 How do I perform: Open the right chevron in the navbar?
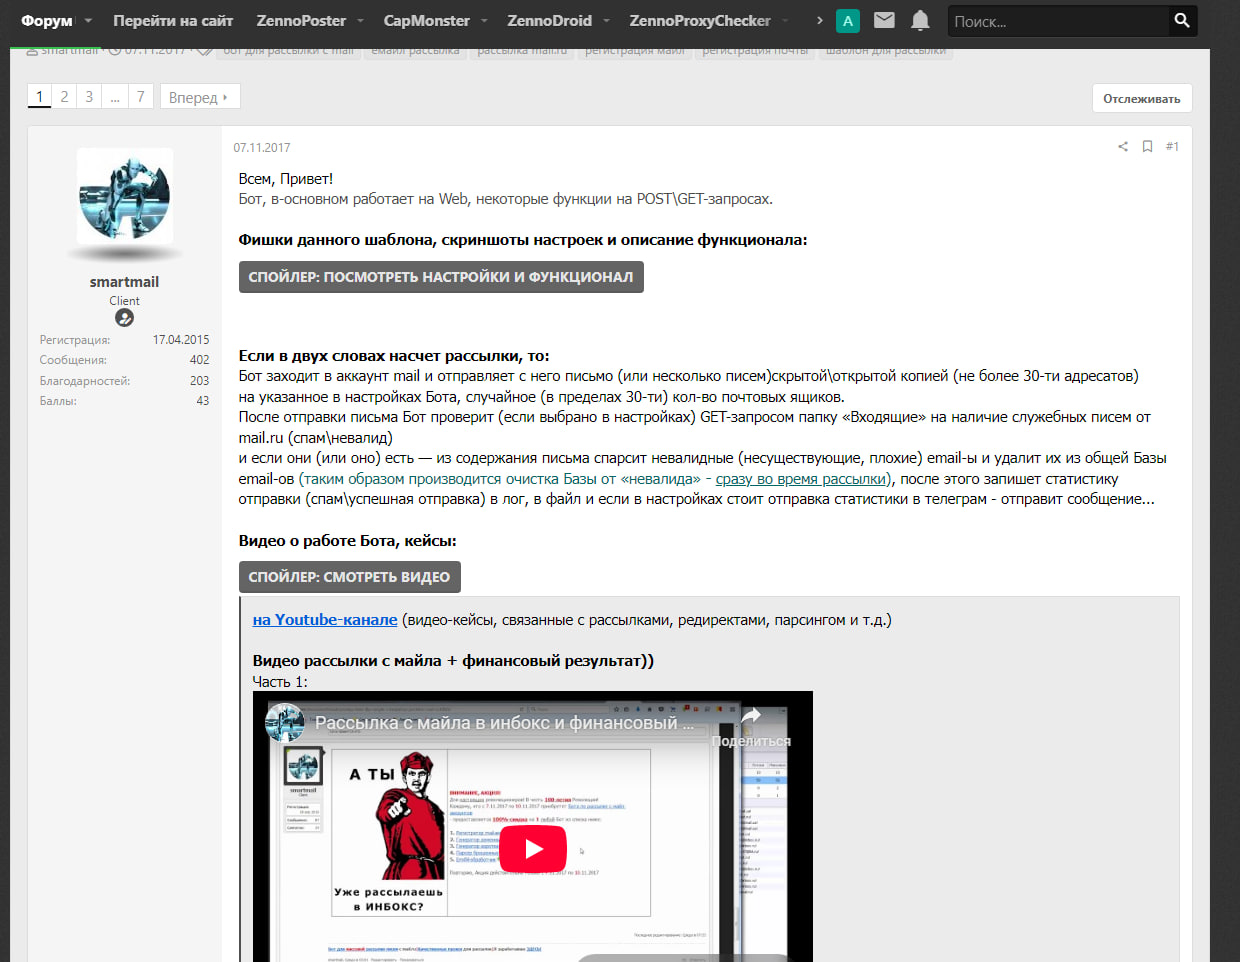pyautogui.click(x=820, y=20)
